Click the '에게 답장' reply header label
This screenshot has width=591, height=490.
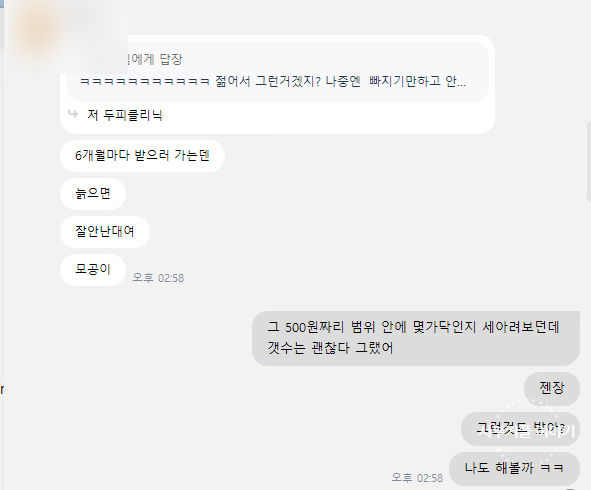tap(156, 59)
